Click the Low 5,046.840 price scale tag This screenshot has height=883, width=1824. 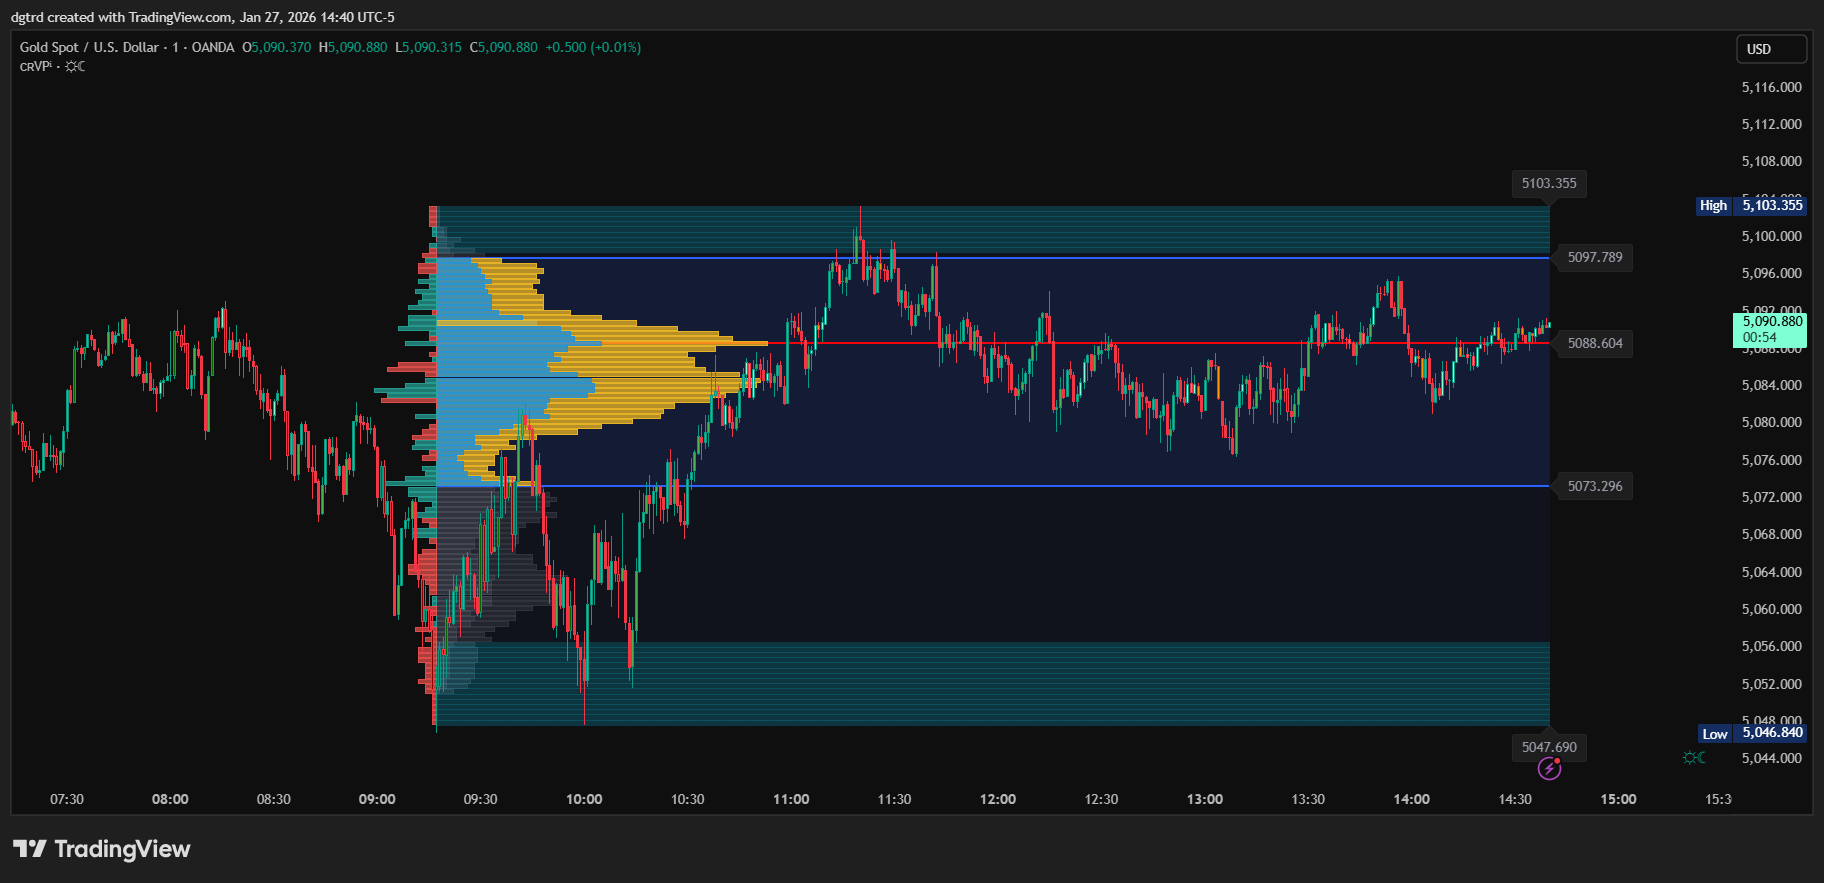pos(1753,733)
